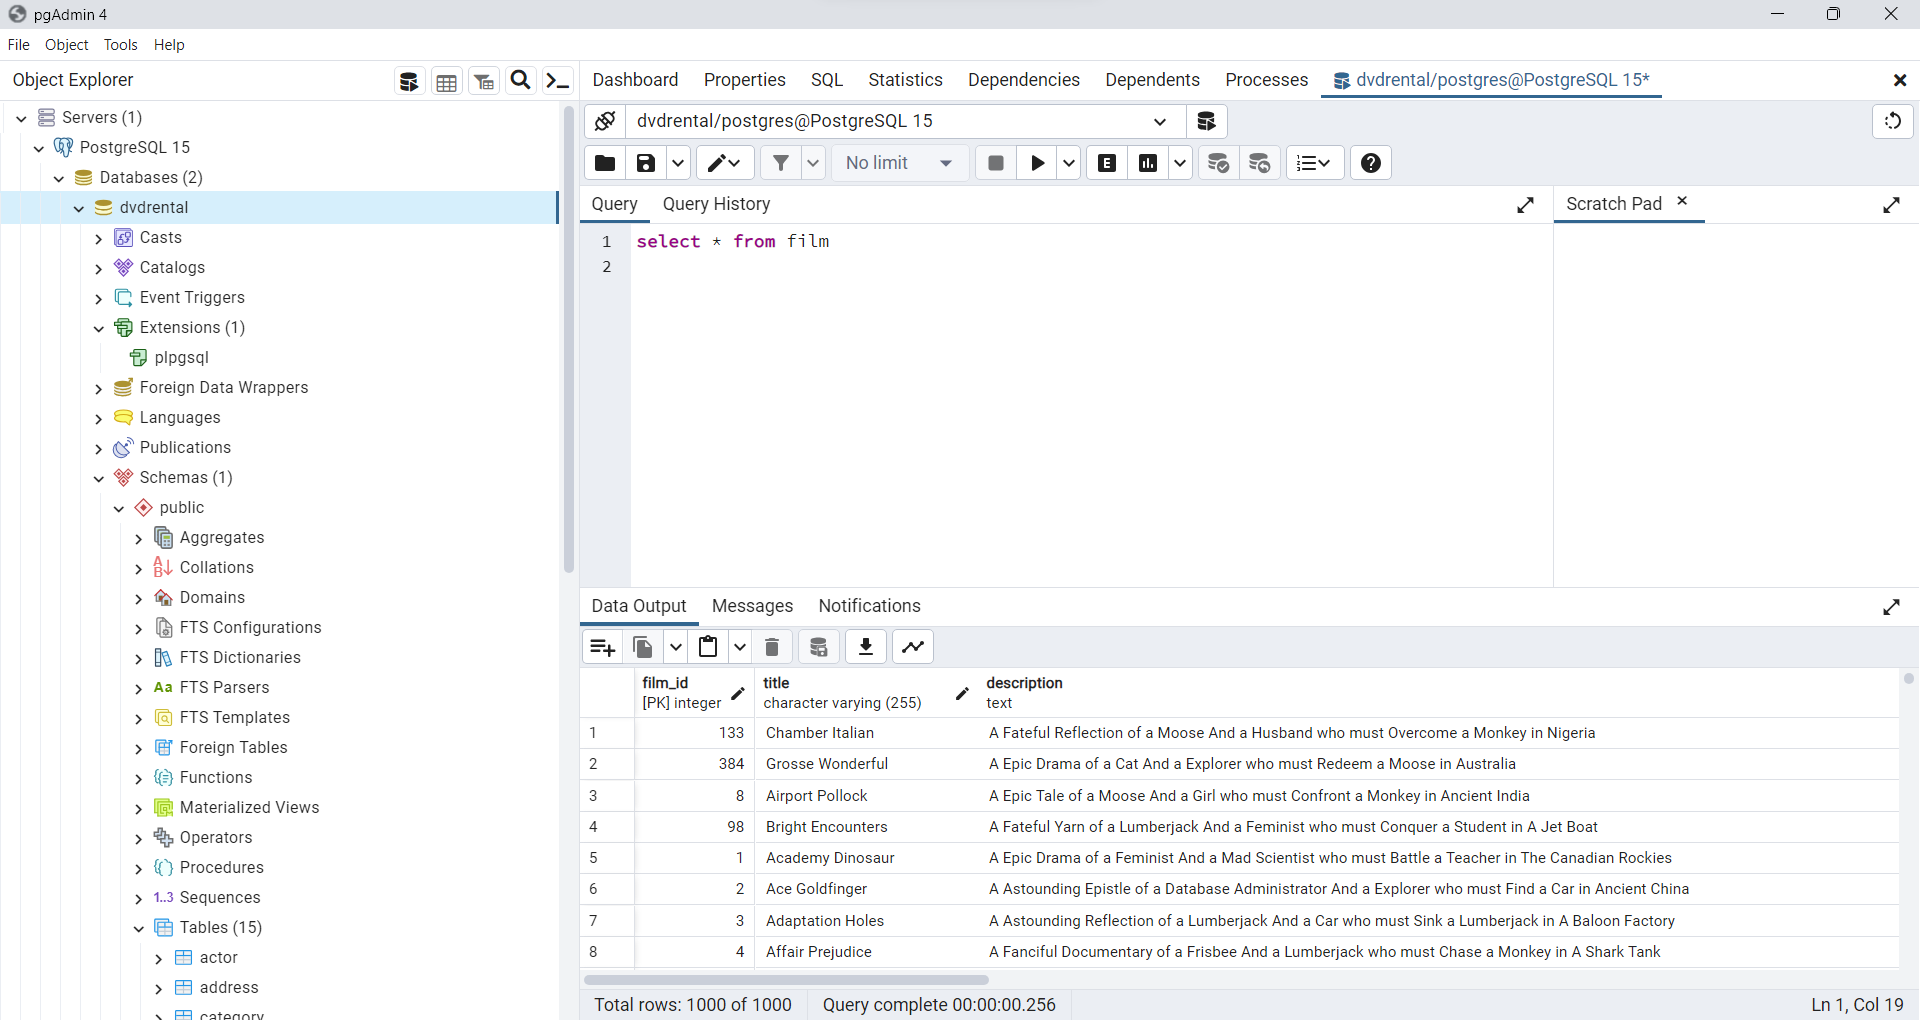Open file with the folder icon
The height and width of the screenshot is (1020, 1920).
605,163
